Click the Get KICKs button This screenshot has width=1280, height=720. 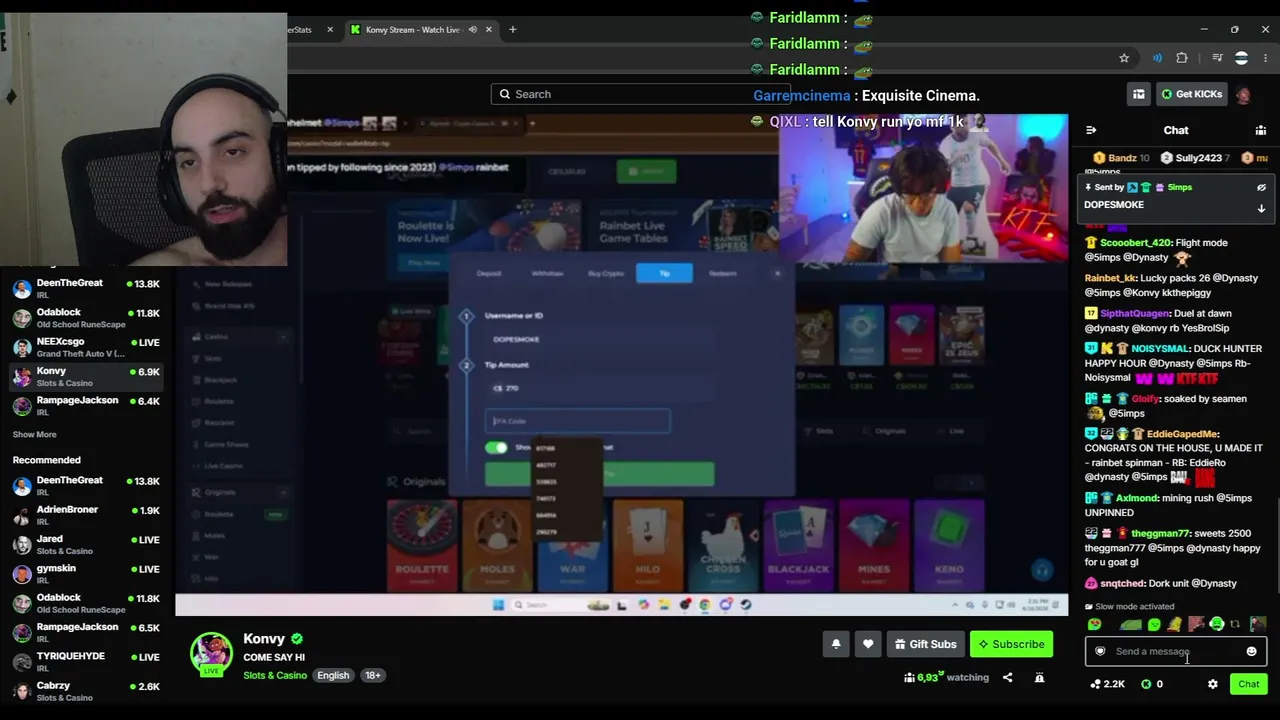pos(1191,94)
